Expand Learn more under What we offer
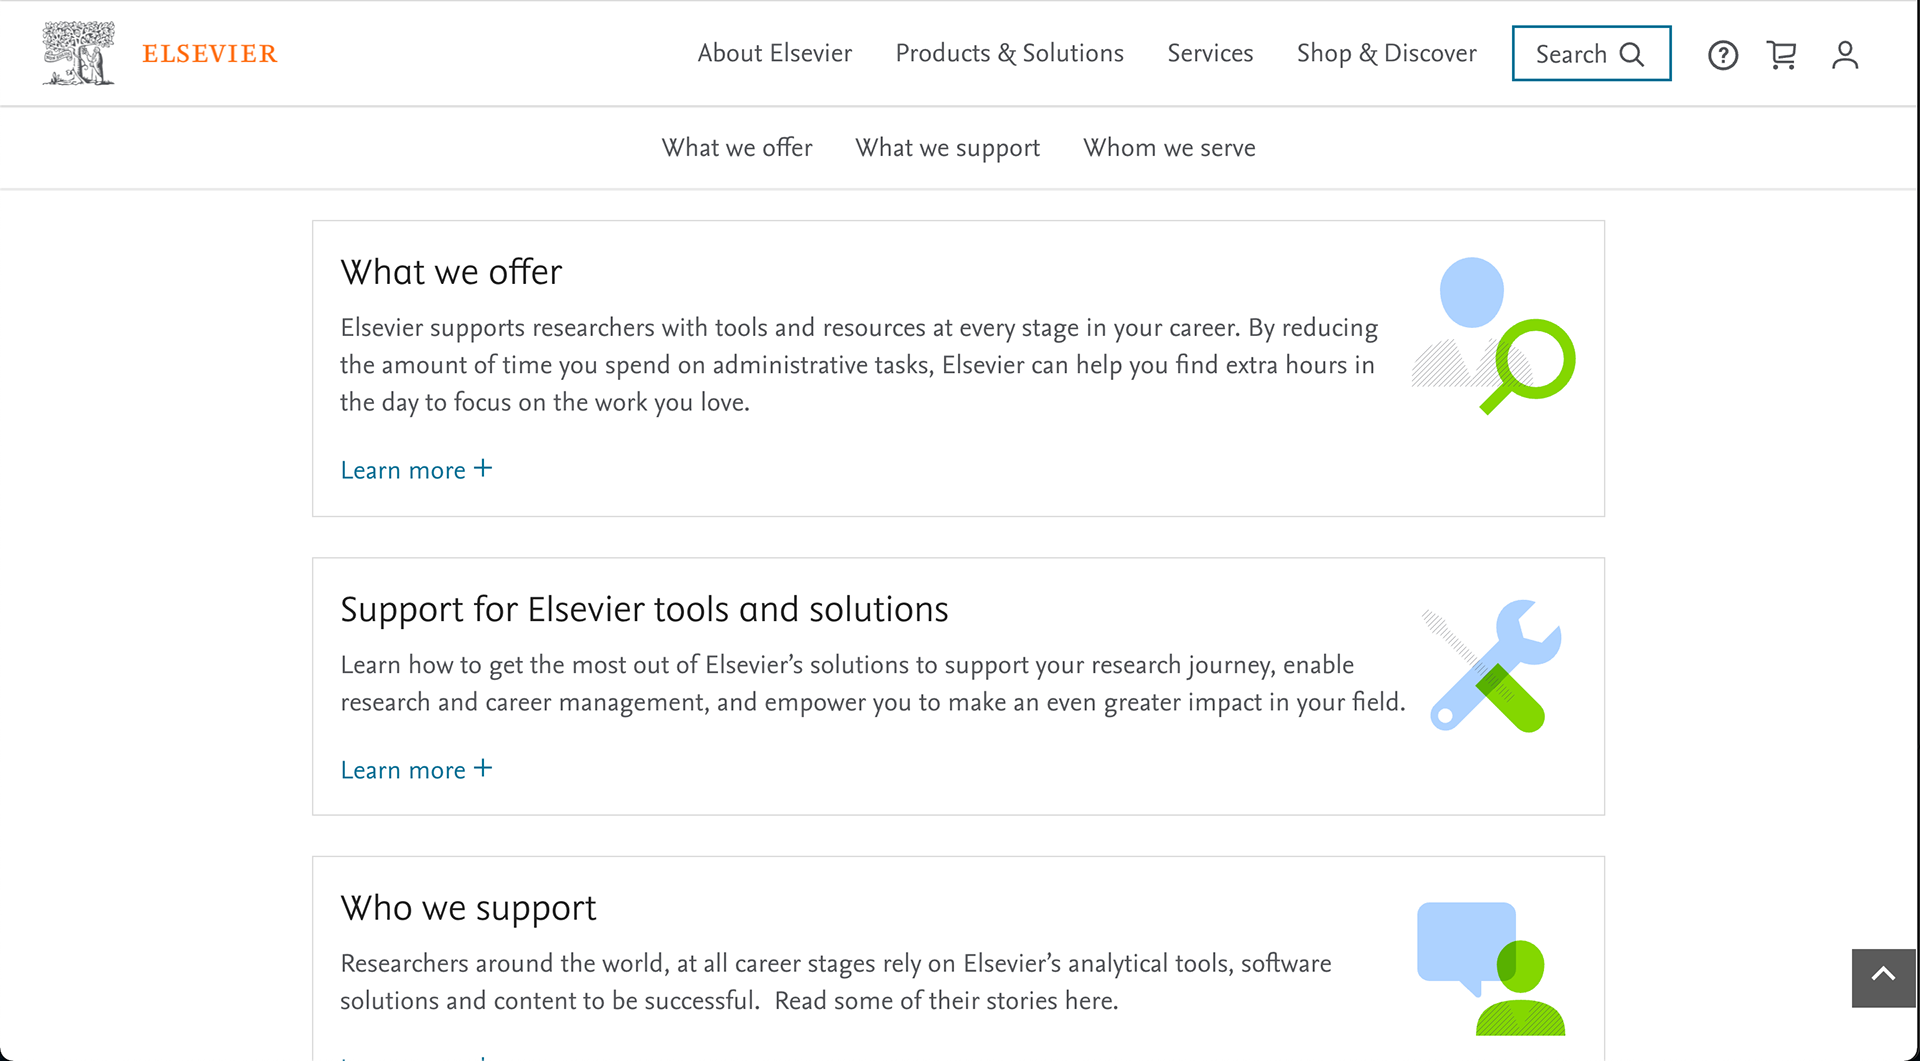Image resolution: width=1920 pixels, height=1061 pixels. (x=416, y=470)
